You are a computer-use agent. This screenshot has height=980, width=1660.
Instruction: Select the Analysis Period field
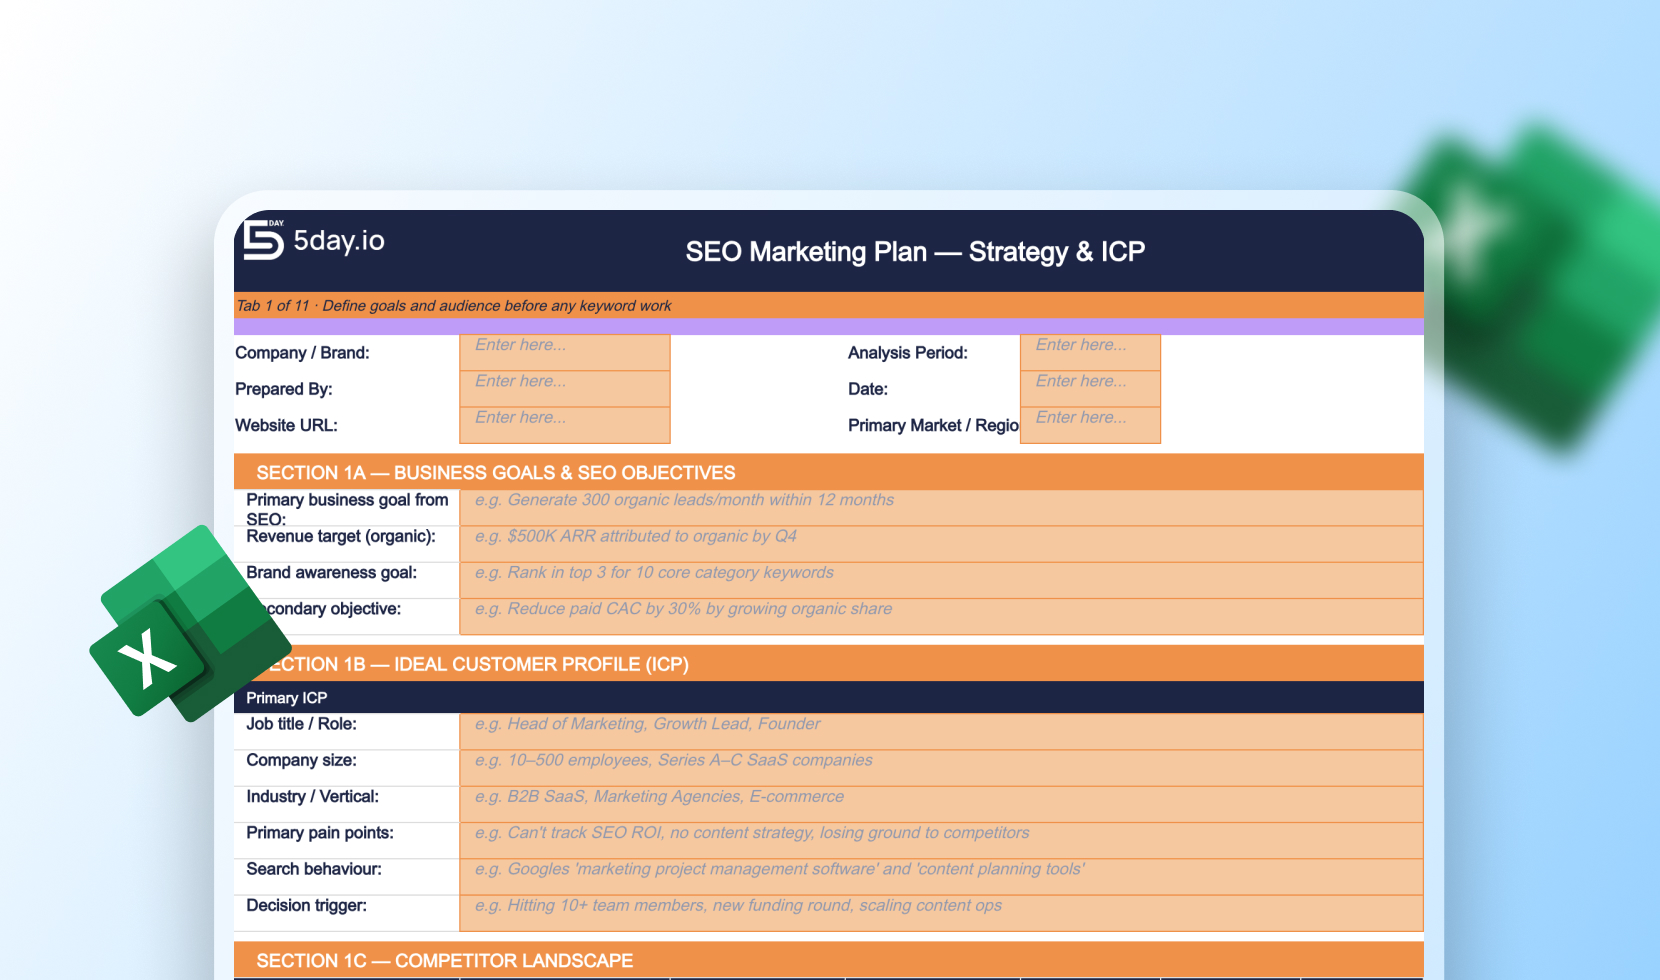(1089, 352)
